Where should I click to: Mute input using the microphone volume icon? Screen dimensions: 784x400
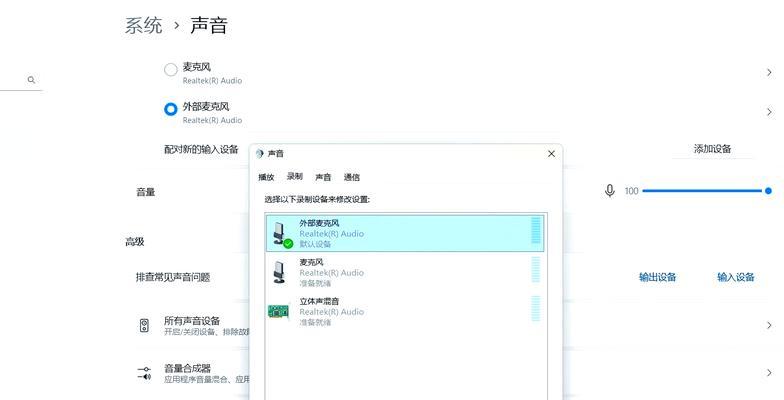pyautogui.click(x=610, y=190)
